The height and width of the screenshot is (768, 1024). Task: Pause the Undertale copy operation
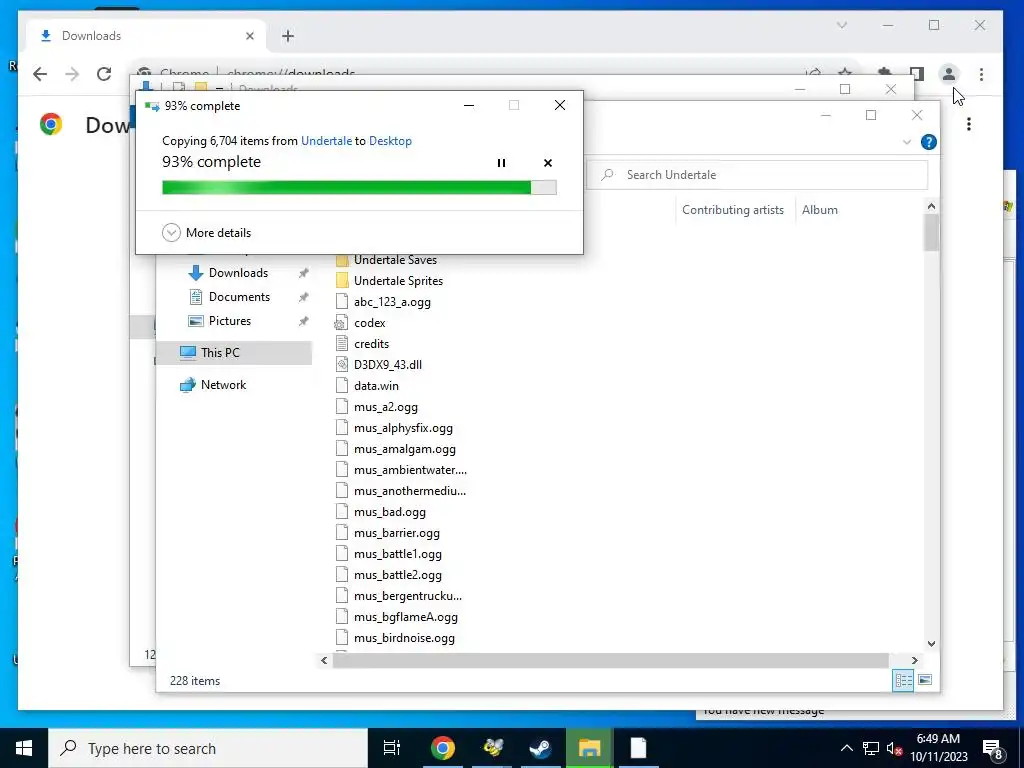tap(501, 163)
